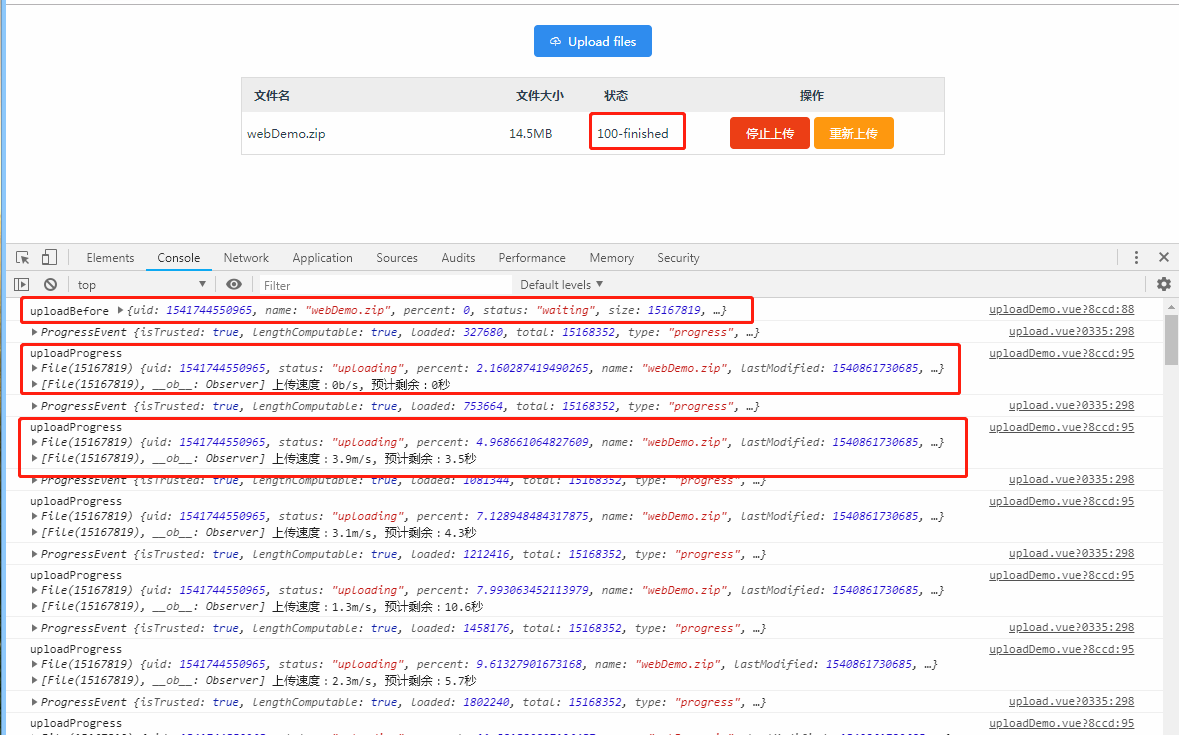Expand Observer array with 上传速度 1.3m/s
The width and height of the screenshot is (1179, 735).
click(35, 606)
